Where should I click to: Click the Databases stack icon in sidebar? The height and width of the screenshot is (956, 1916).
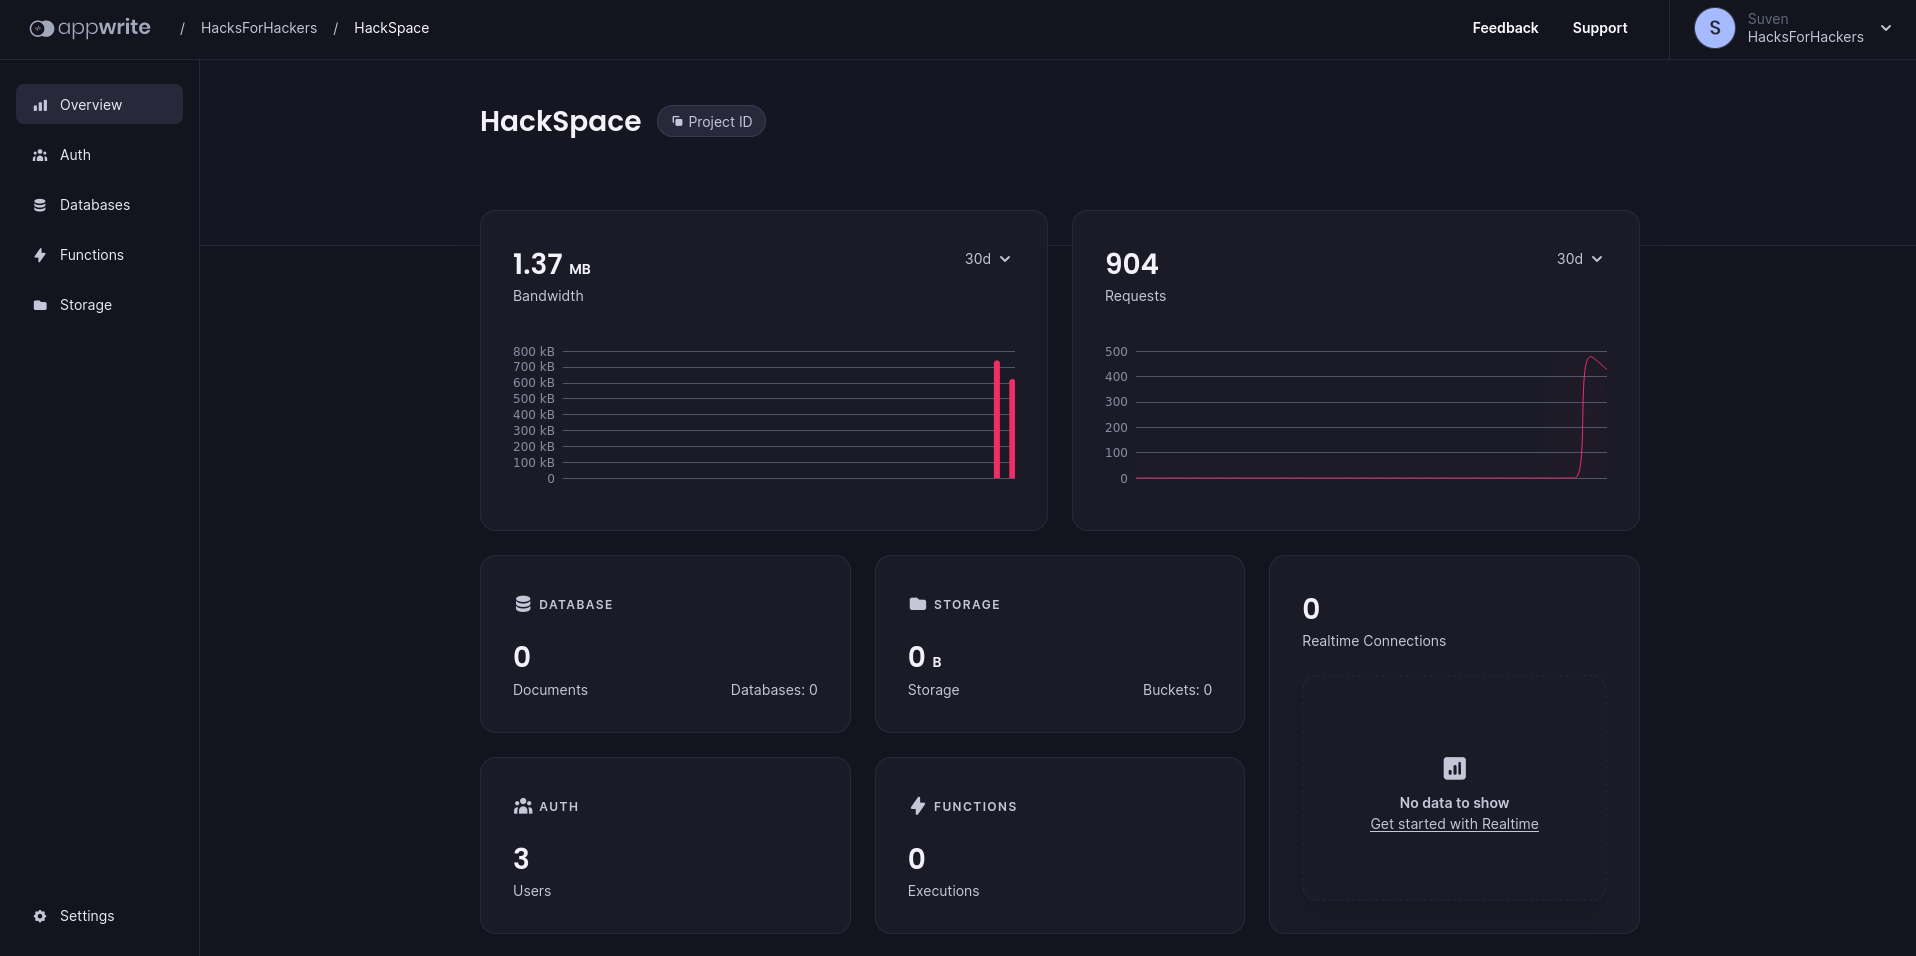[40, 205]
